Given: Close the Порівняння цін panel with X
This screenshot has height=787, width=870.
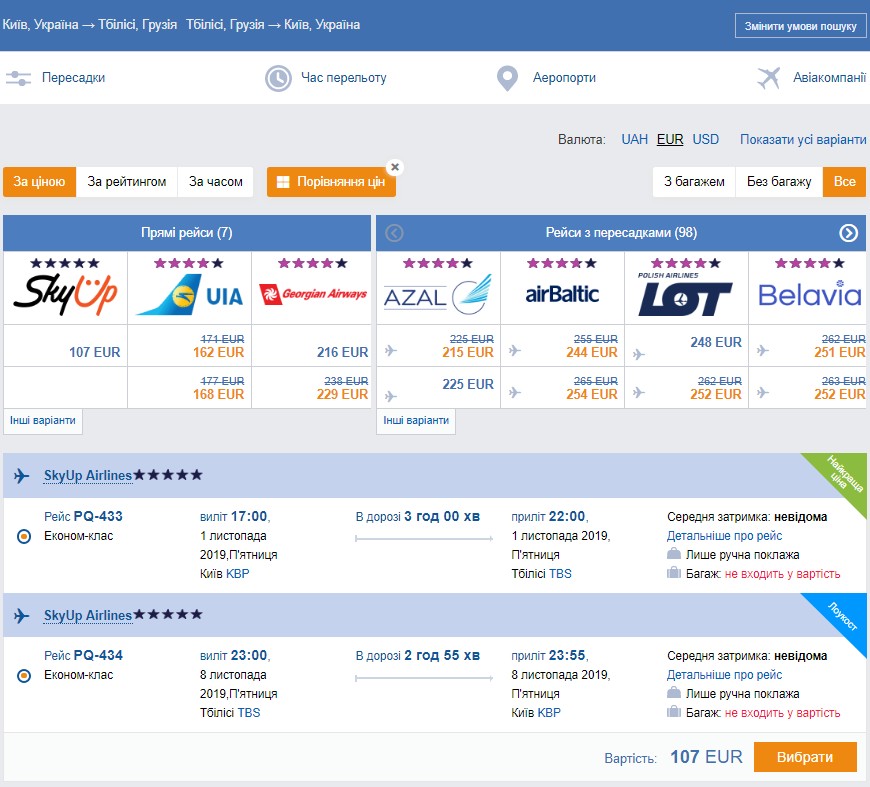Looking at the screenshot, I should 394,167.
